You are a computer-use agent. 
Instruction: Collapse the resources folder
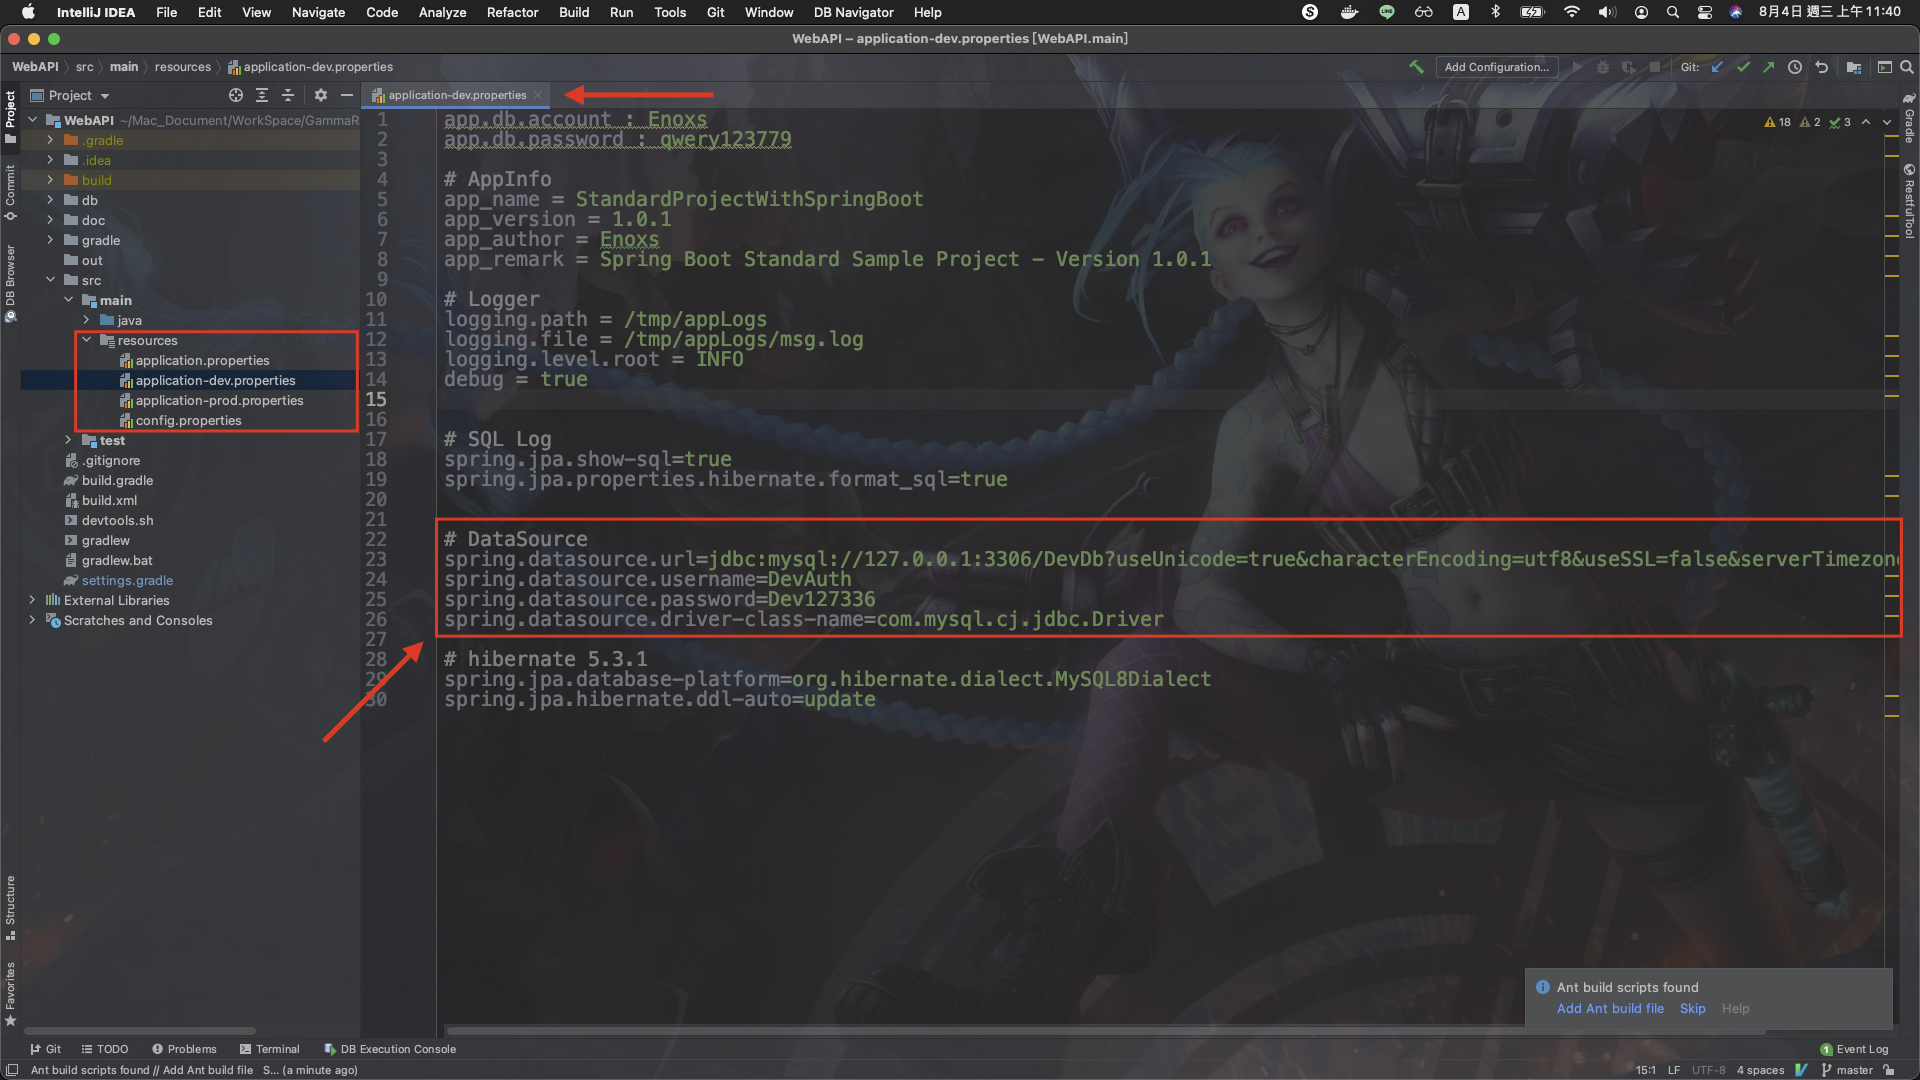coord(87,340)
